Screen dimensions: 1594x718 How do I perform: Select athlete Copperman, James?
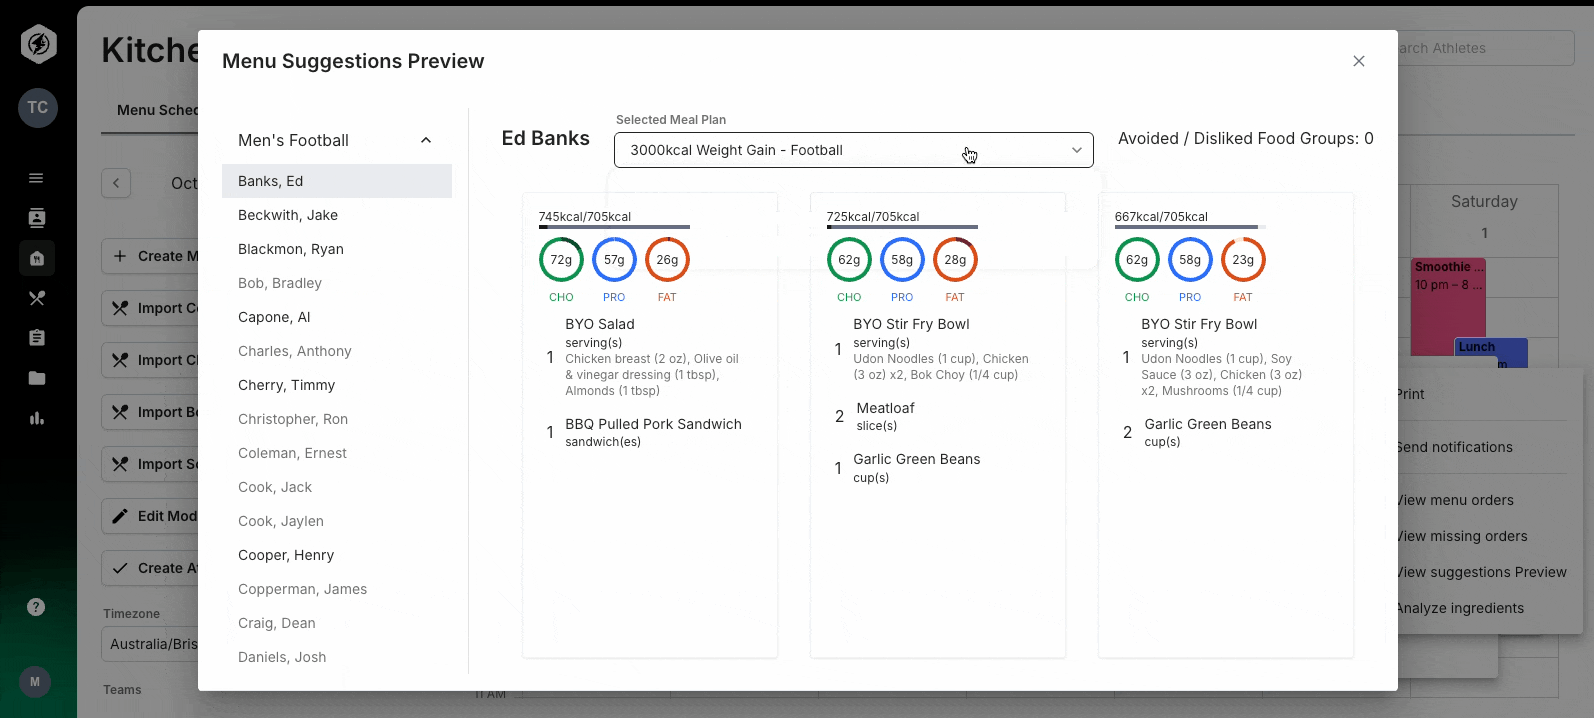[337, 589]
